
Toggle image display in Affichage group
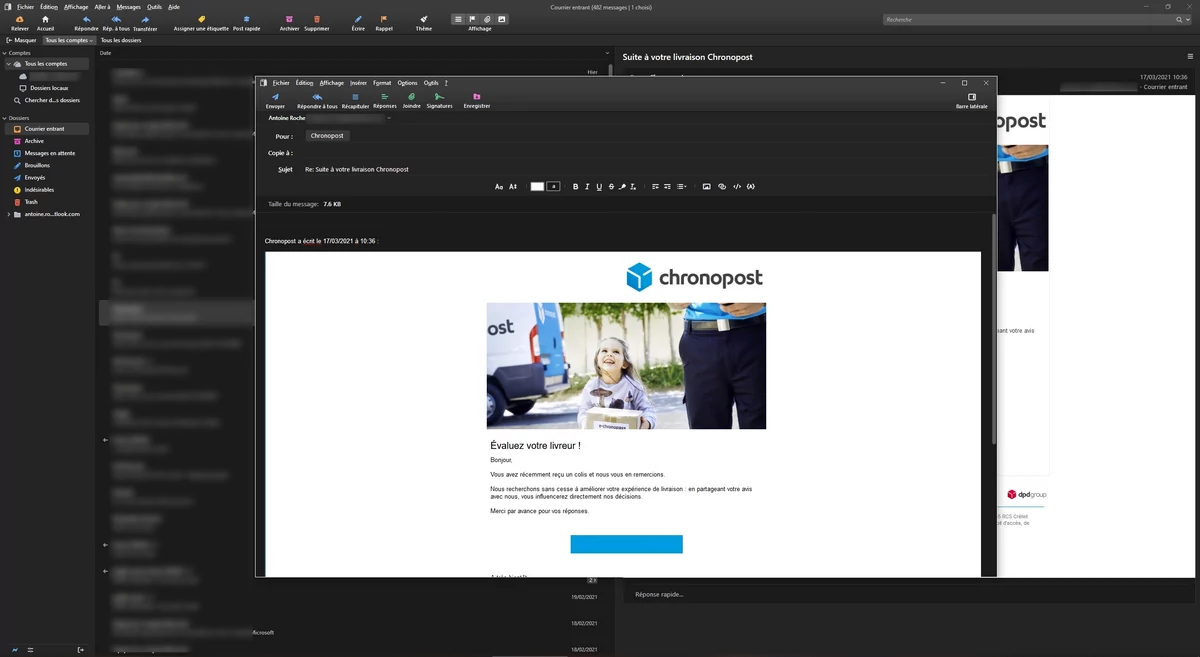[x=502, y=19]
